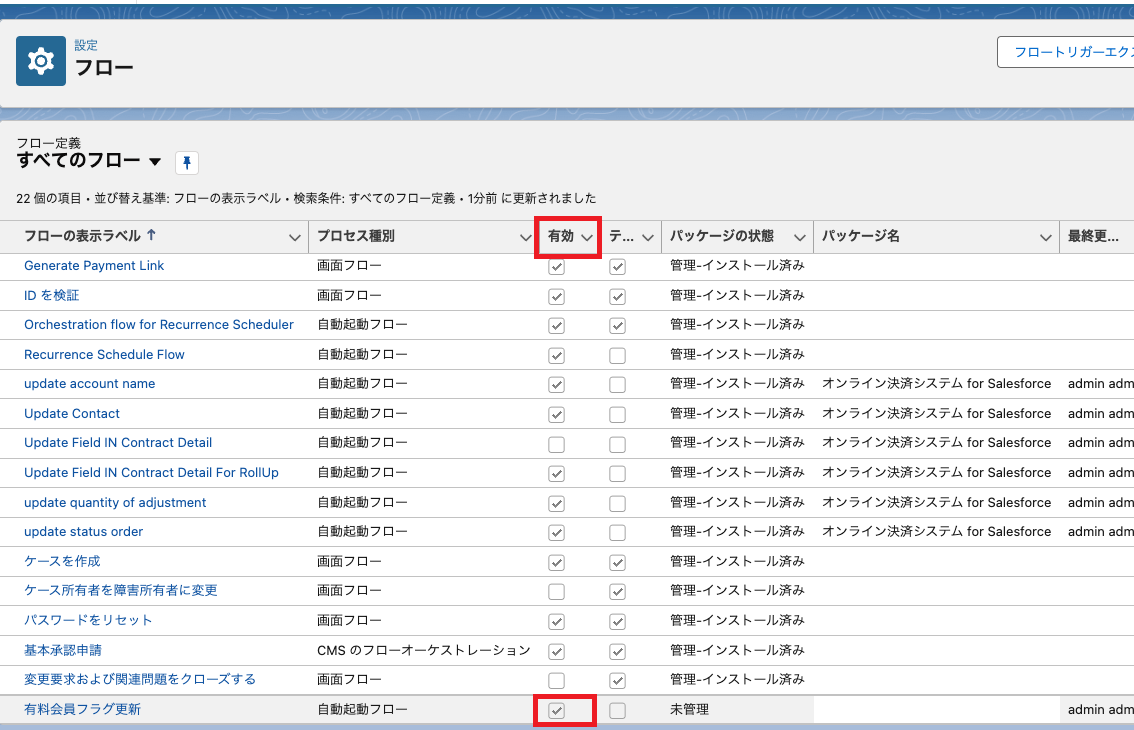Open 変更要求および関連問題をクローズする flow

click(x=140, y=679)
